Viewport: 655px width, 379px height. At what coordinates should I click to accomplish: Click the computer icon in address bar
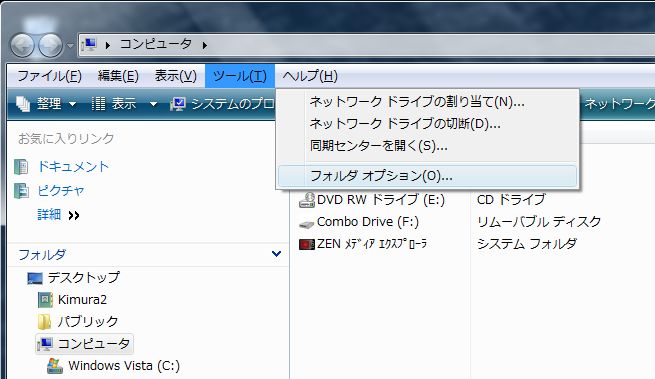(x=89, y=45)
